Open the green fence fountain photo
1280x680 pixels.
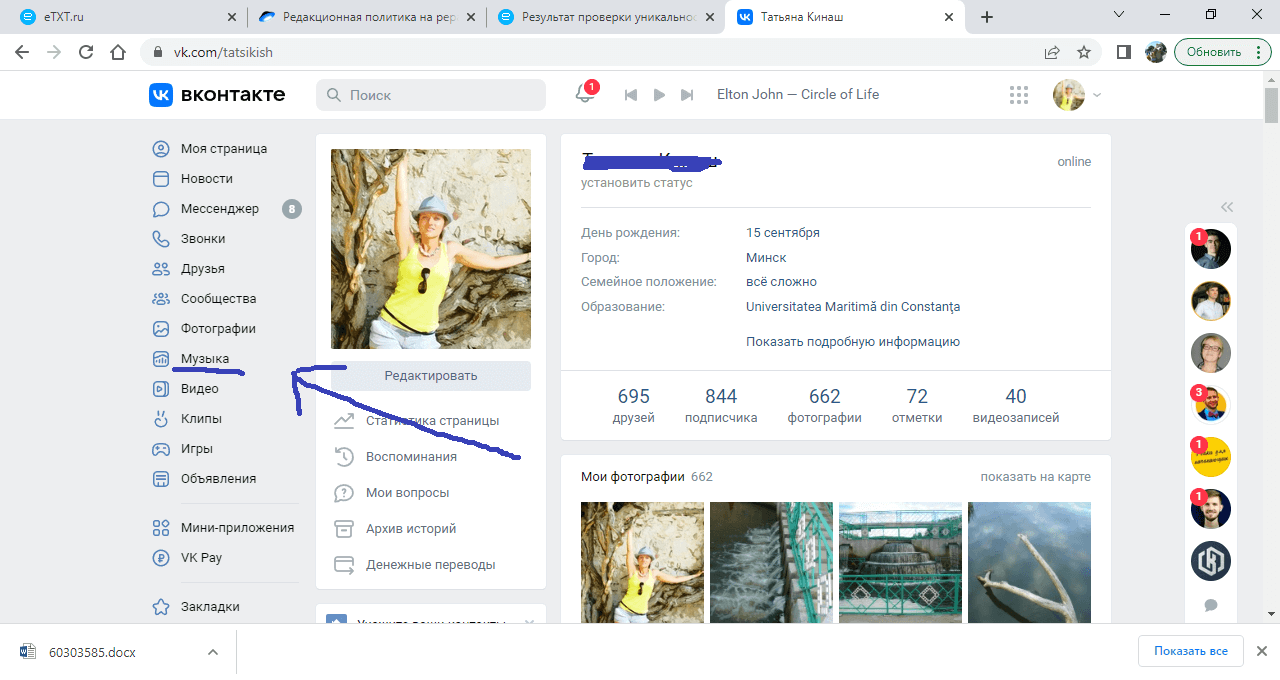pyautogui.click(x=900, y=563)
